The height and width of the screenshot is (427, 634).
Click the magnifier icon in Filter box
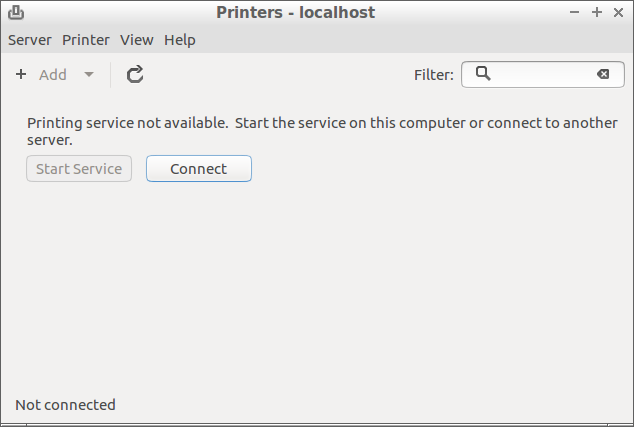[483, 73]
